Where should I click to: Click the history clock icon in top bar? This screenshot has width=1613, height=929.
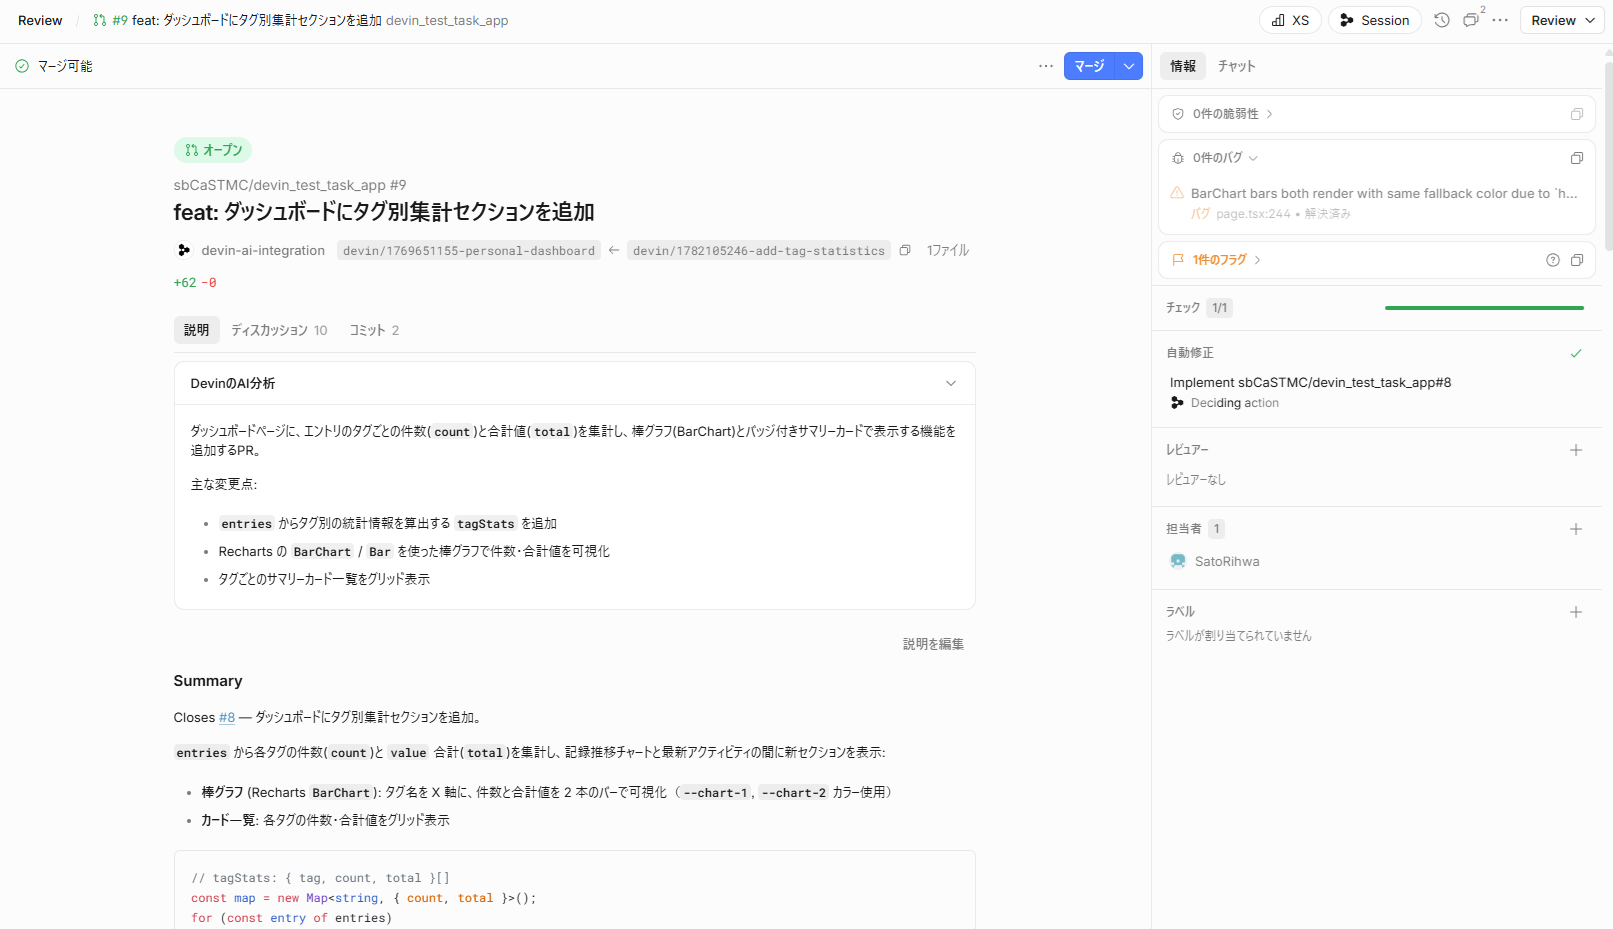(1441, 20)
